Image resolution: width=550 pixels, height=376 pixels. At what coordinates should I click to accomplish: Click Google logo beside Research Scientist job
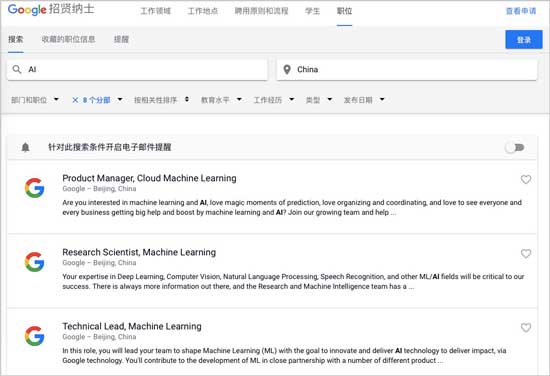(x=34, y=262)
